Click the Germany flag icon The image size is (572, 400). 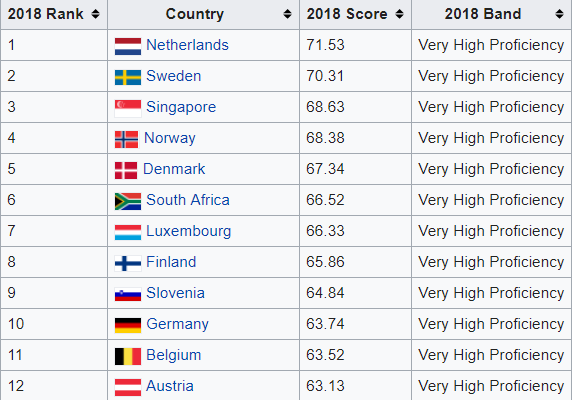[128, 325]
